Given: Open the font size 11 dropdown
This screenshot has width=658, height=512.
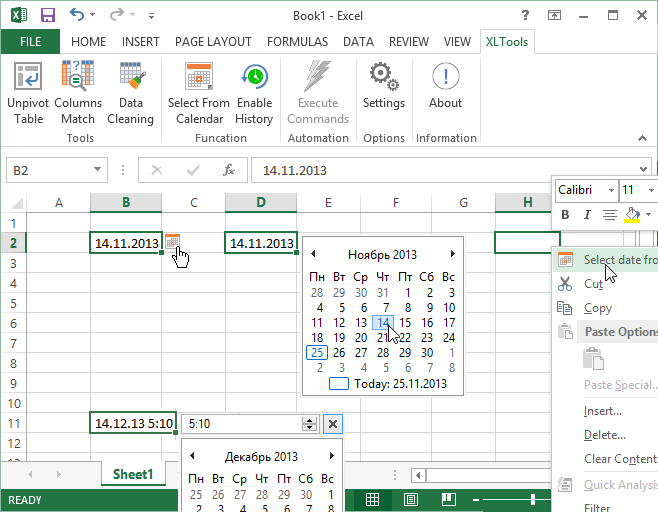Looking at the screenshot, I should pyautogui.click(x=651, y=190).
